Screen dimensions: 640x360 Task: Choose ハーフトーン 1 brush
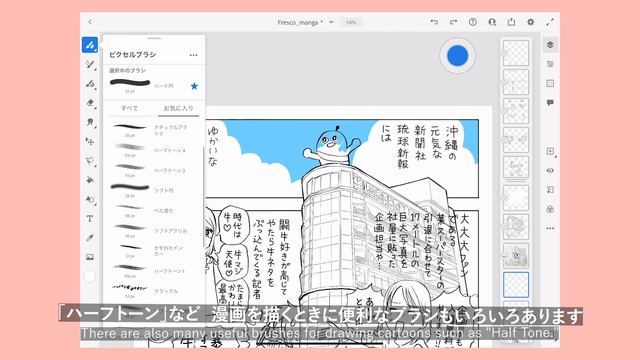[x=153, y=271]
